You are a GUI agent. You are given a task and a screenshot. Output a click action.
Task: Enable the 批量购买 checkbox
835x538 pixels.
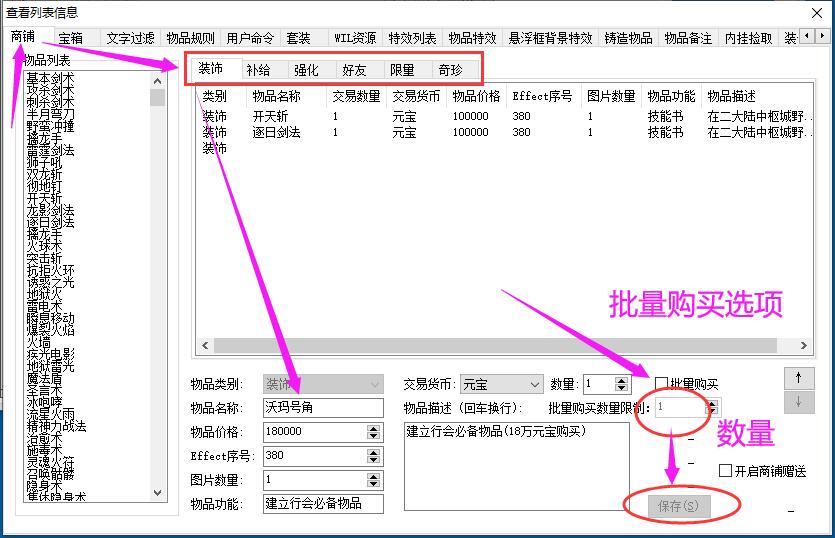pos(661,384)
